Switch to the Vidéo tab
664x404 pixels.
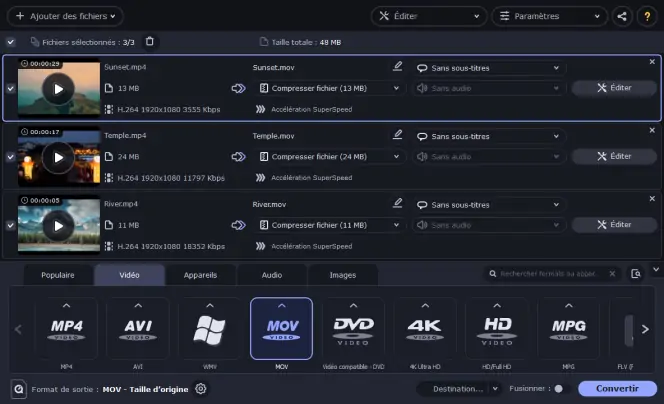point(129,275)
